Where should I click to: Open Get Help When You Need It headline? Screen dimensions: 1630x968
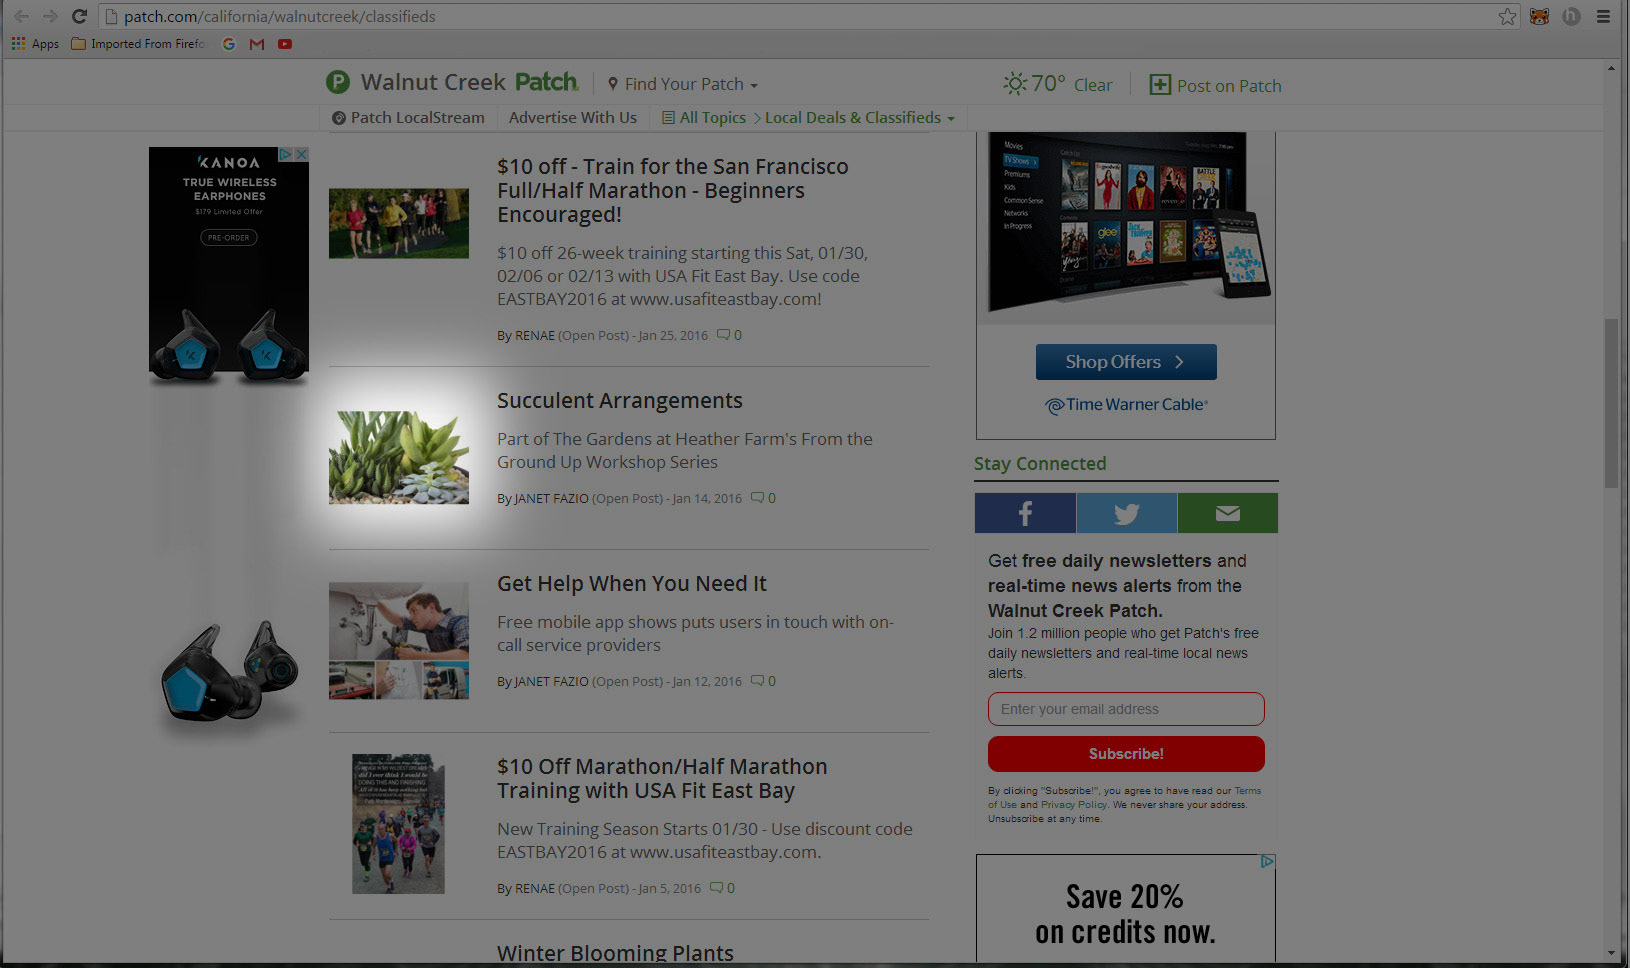(632, 583)
